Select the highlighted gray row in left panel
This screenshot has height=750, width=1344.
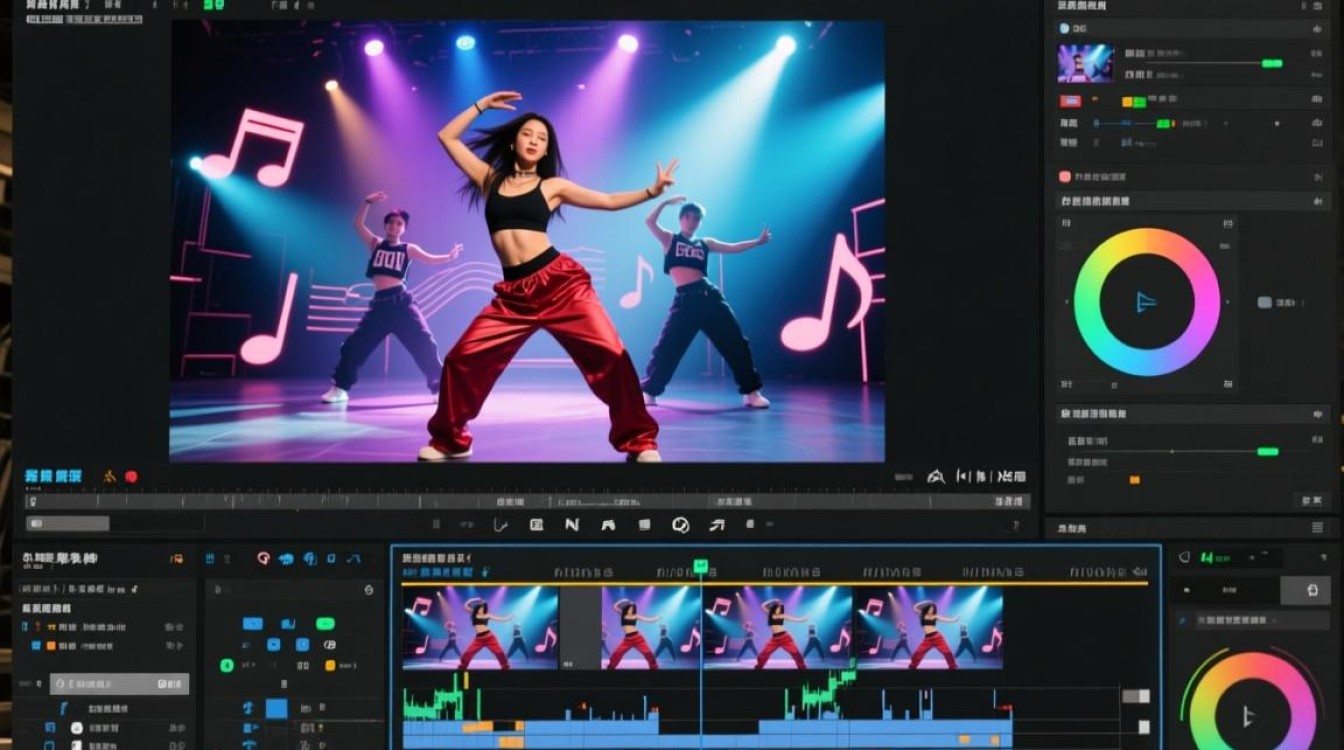point(119,684)
